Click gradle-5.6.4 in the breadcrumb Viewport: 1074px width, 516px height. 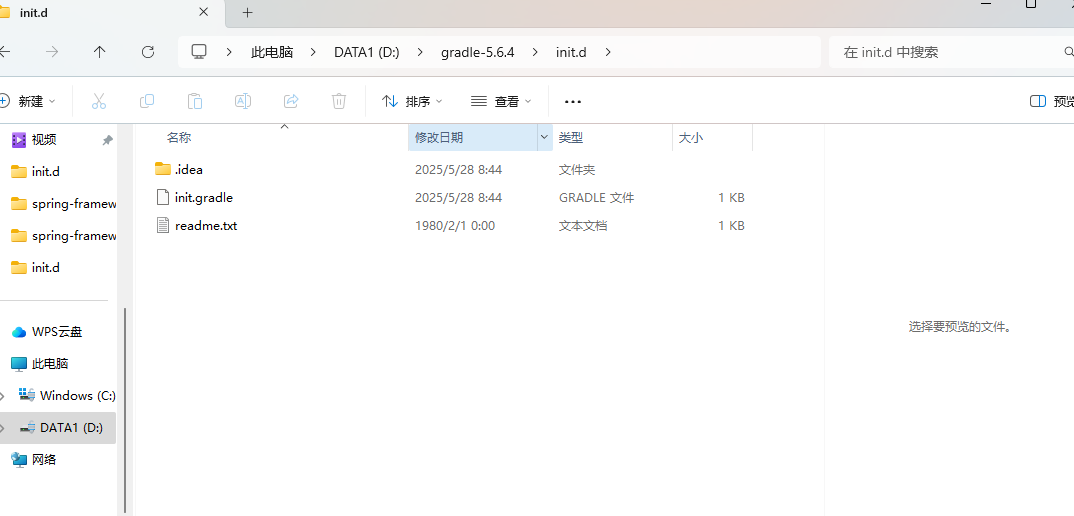[477, 52]
